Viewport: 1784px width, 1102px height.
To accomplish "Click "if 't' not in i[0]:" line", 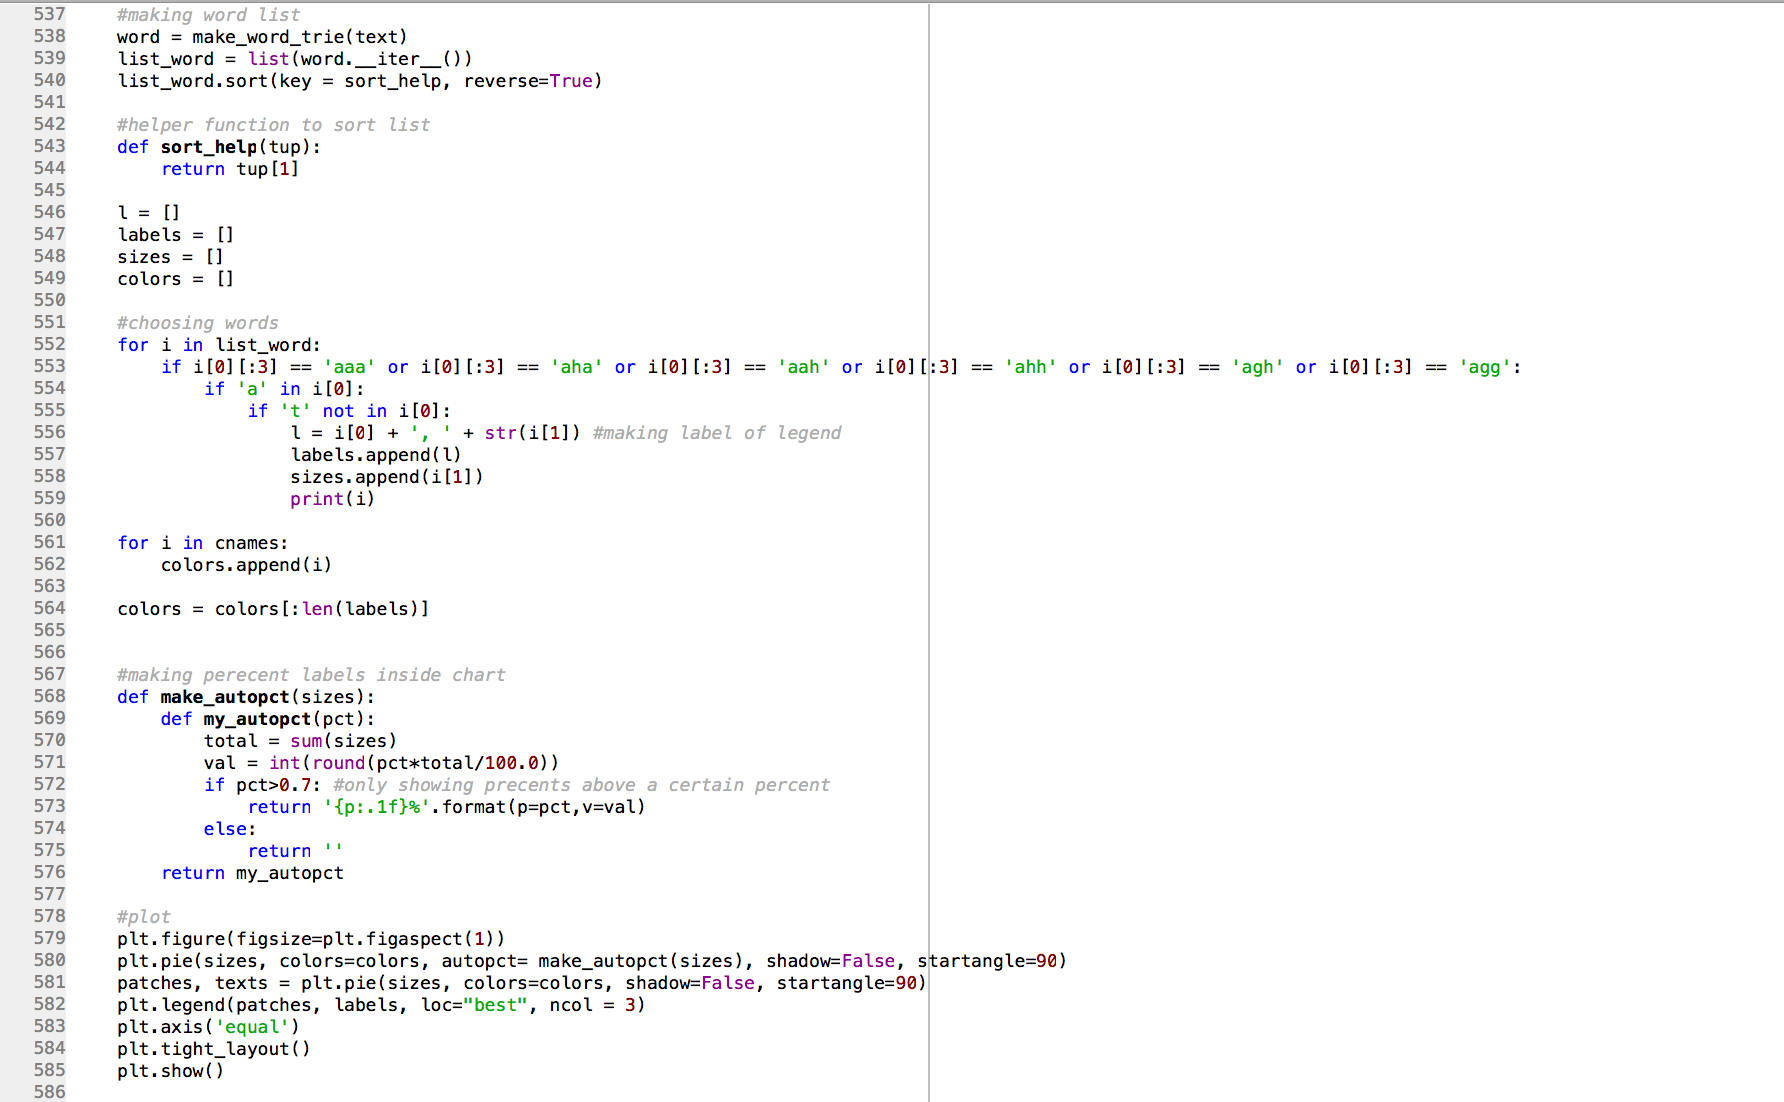I will pos(349,411).
